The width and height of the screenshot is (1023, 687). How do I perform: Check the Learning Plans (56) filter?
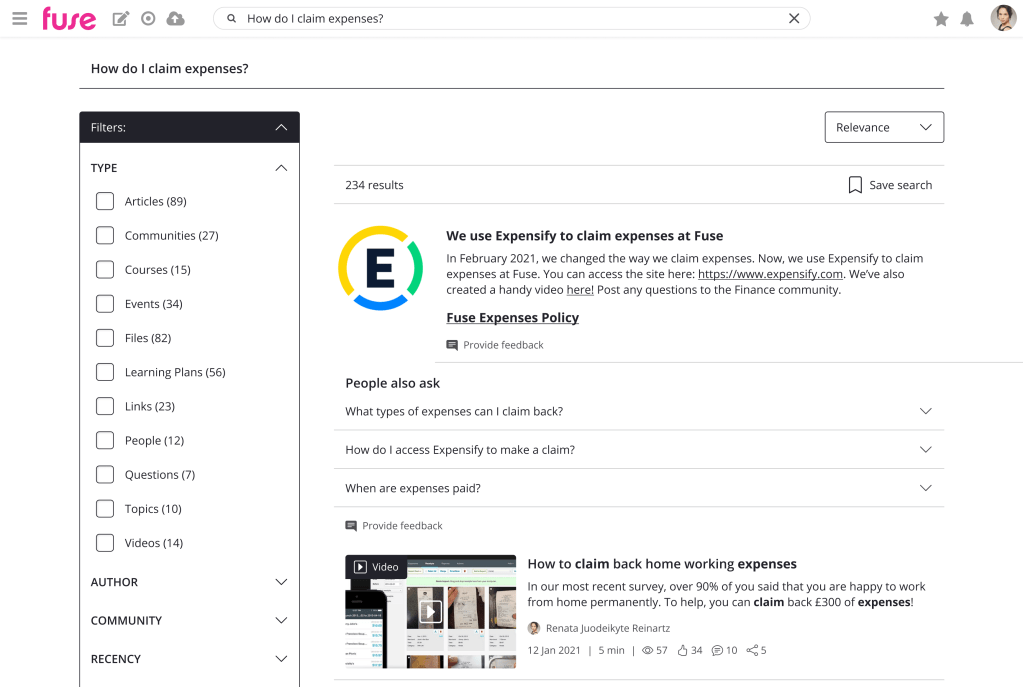[x=105, y=372]
